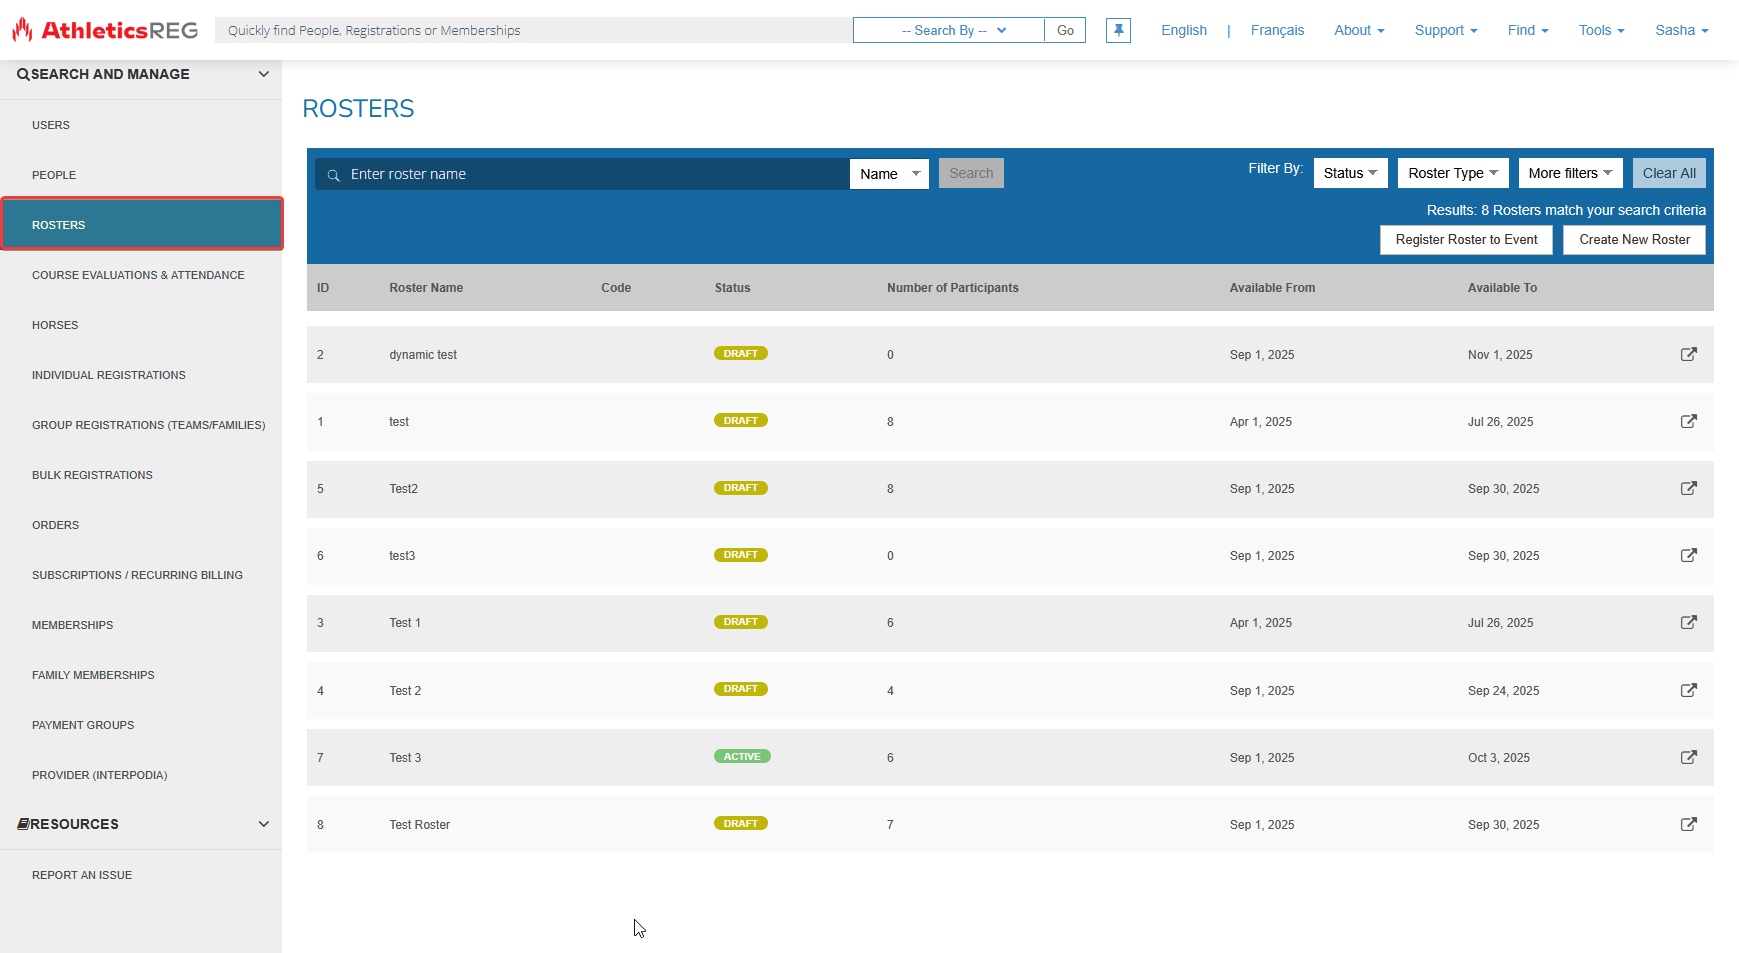Expand the Roster Type filter
The height and width of the screenshot is (953, 1739).
[1452, 173]
